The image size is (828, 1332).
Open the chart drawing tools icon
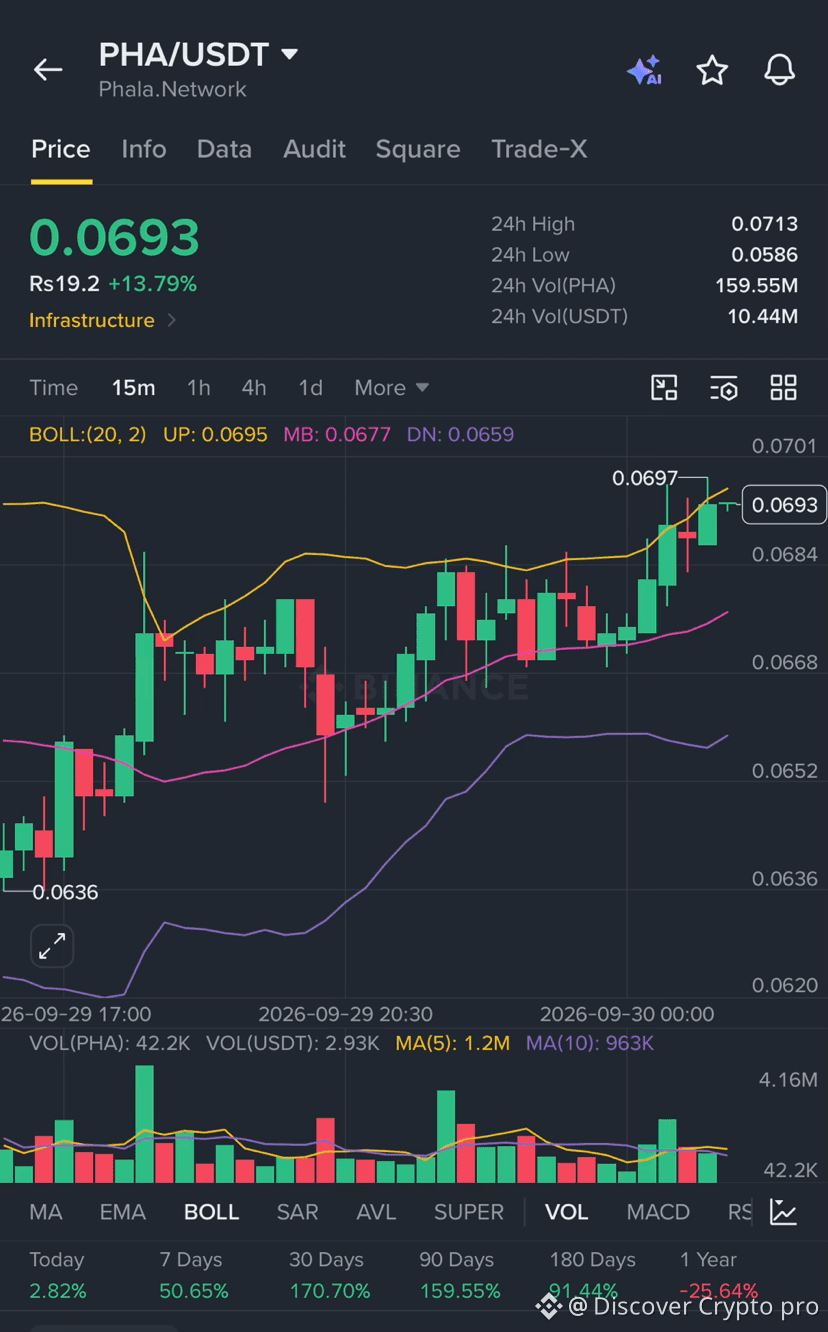[664, 388]
